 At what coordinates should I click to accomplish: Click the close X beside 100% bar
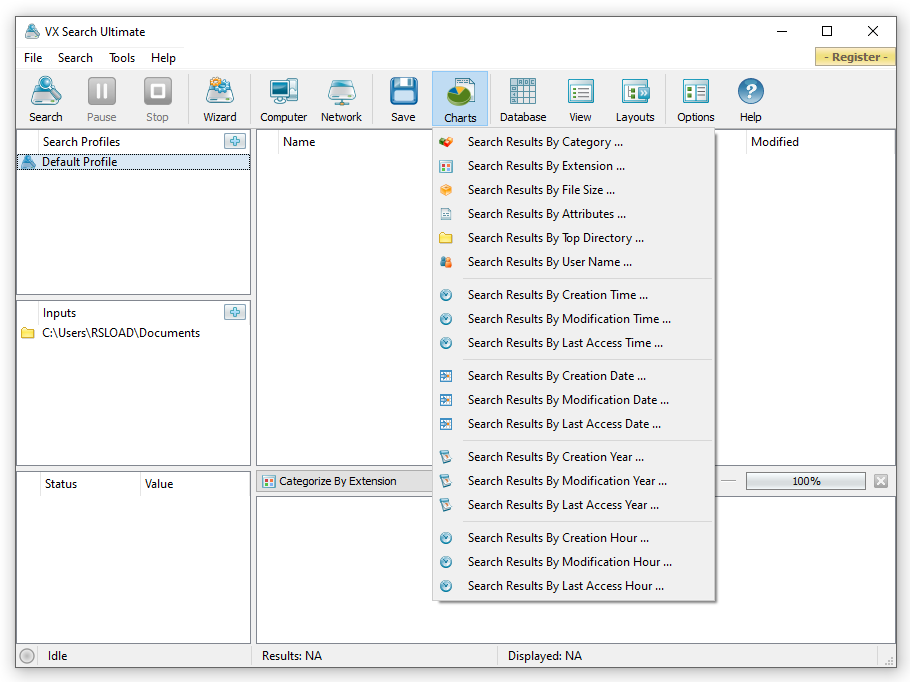tap(881, 481)
